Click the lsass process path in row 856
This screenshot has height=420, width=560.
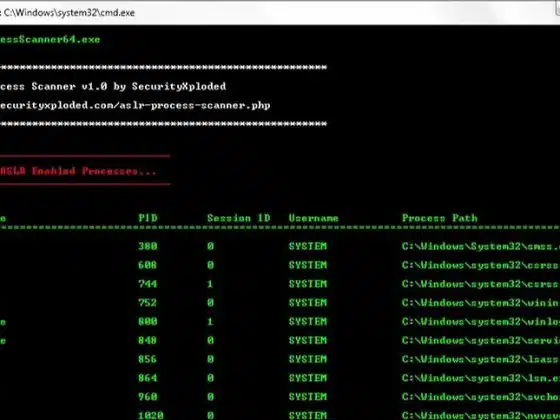pyautogui.click(x=481, y=359)
